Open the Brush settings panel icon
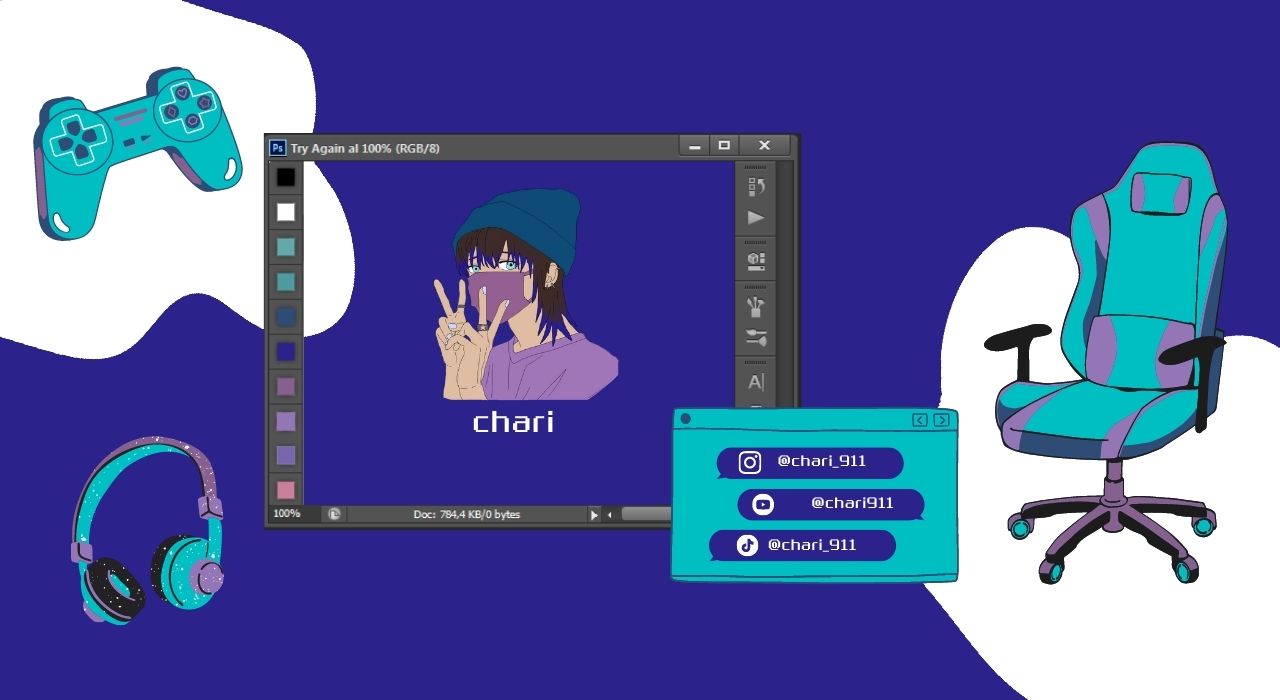Viewport: 1280px width, 700px height. pos(756,338)
